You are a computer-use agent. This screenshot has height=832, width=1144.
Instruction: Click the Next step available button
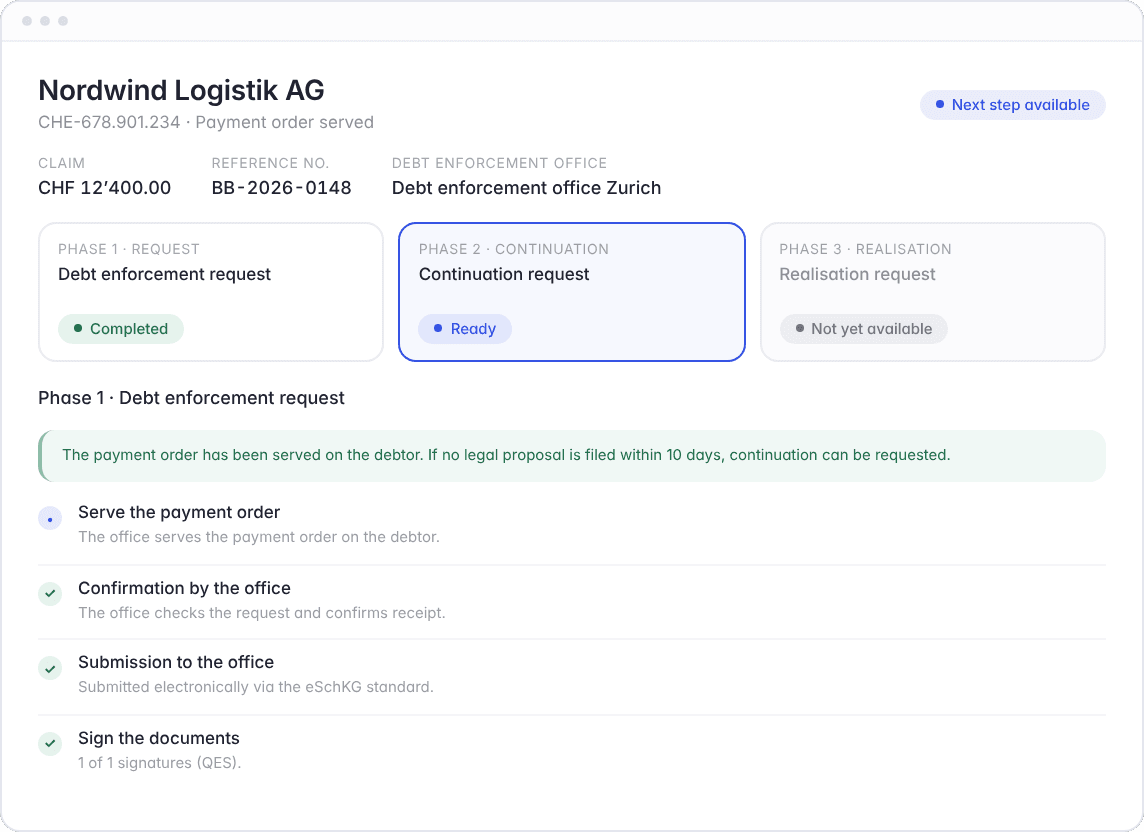point(1013,104)
